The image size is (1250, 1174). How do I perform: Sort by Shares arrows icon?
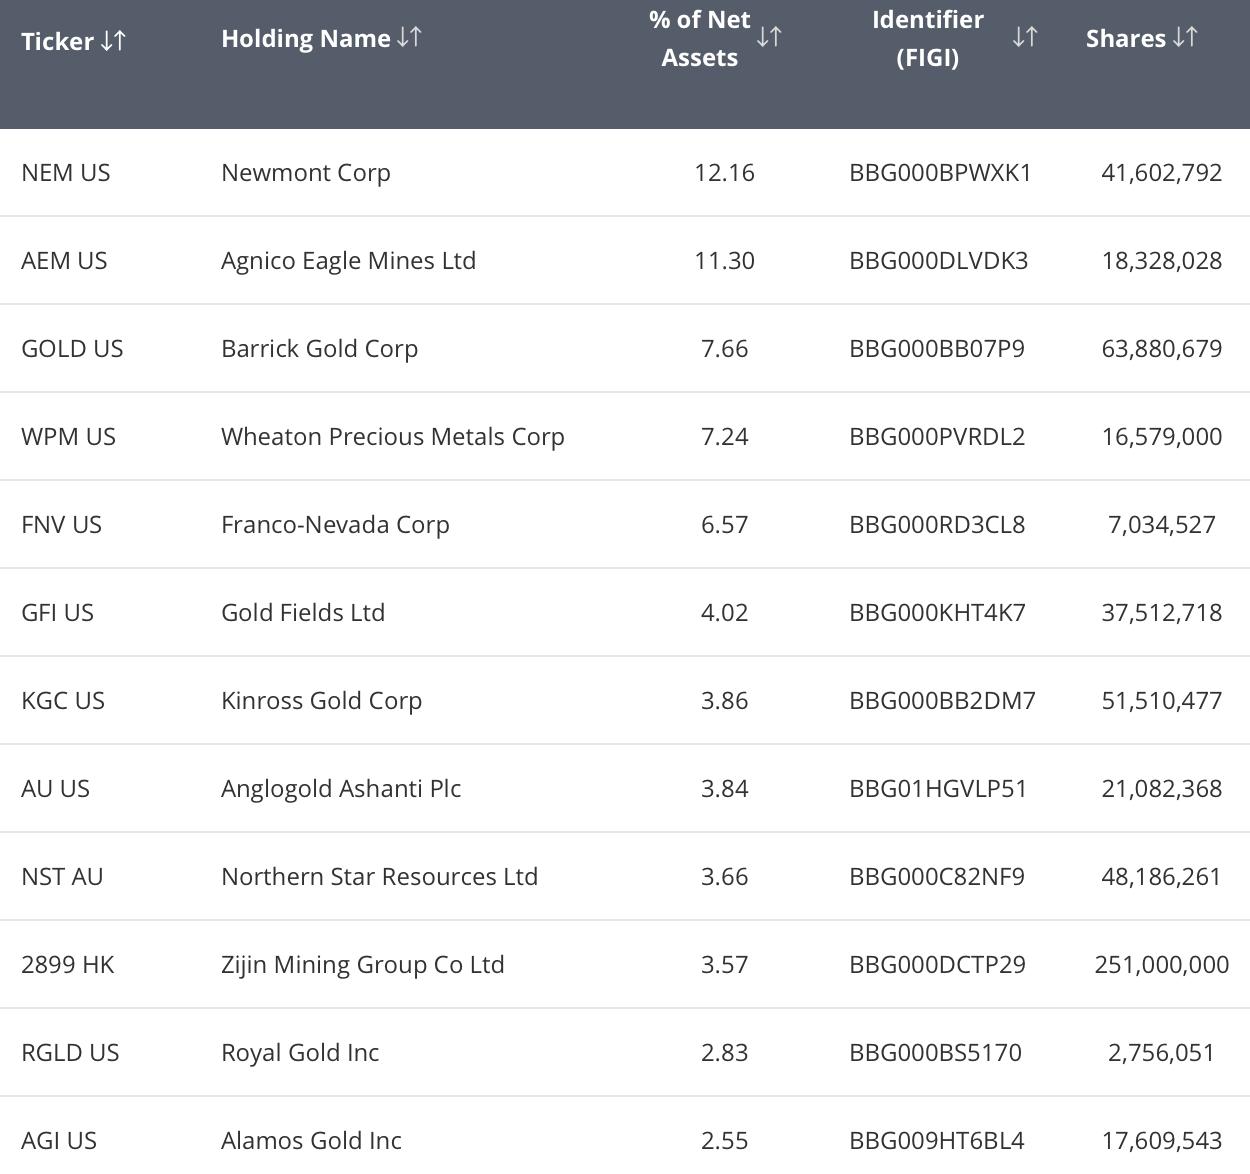(x=1185, y=38)
